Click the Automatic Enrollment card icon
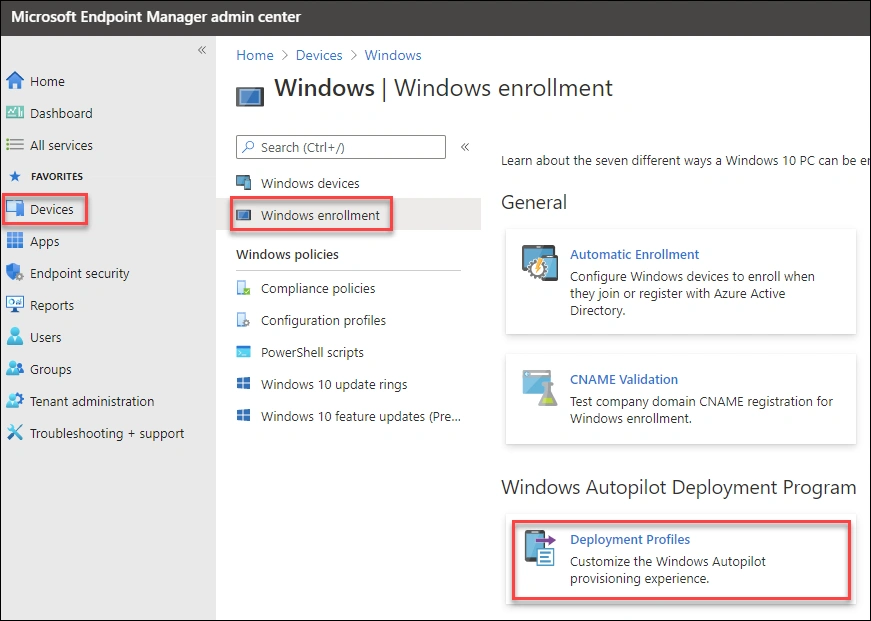The image size is (871, 621). tap(540, 263)
